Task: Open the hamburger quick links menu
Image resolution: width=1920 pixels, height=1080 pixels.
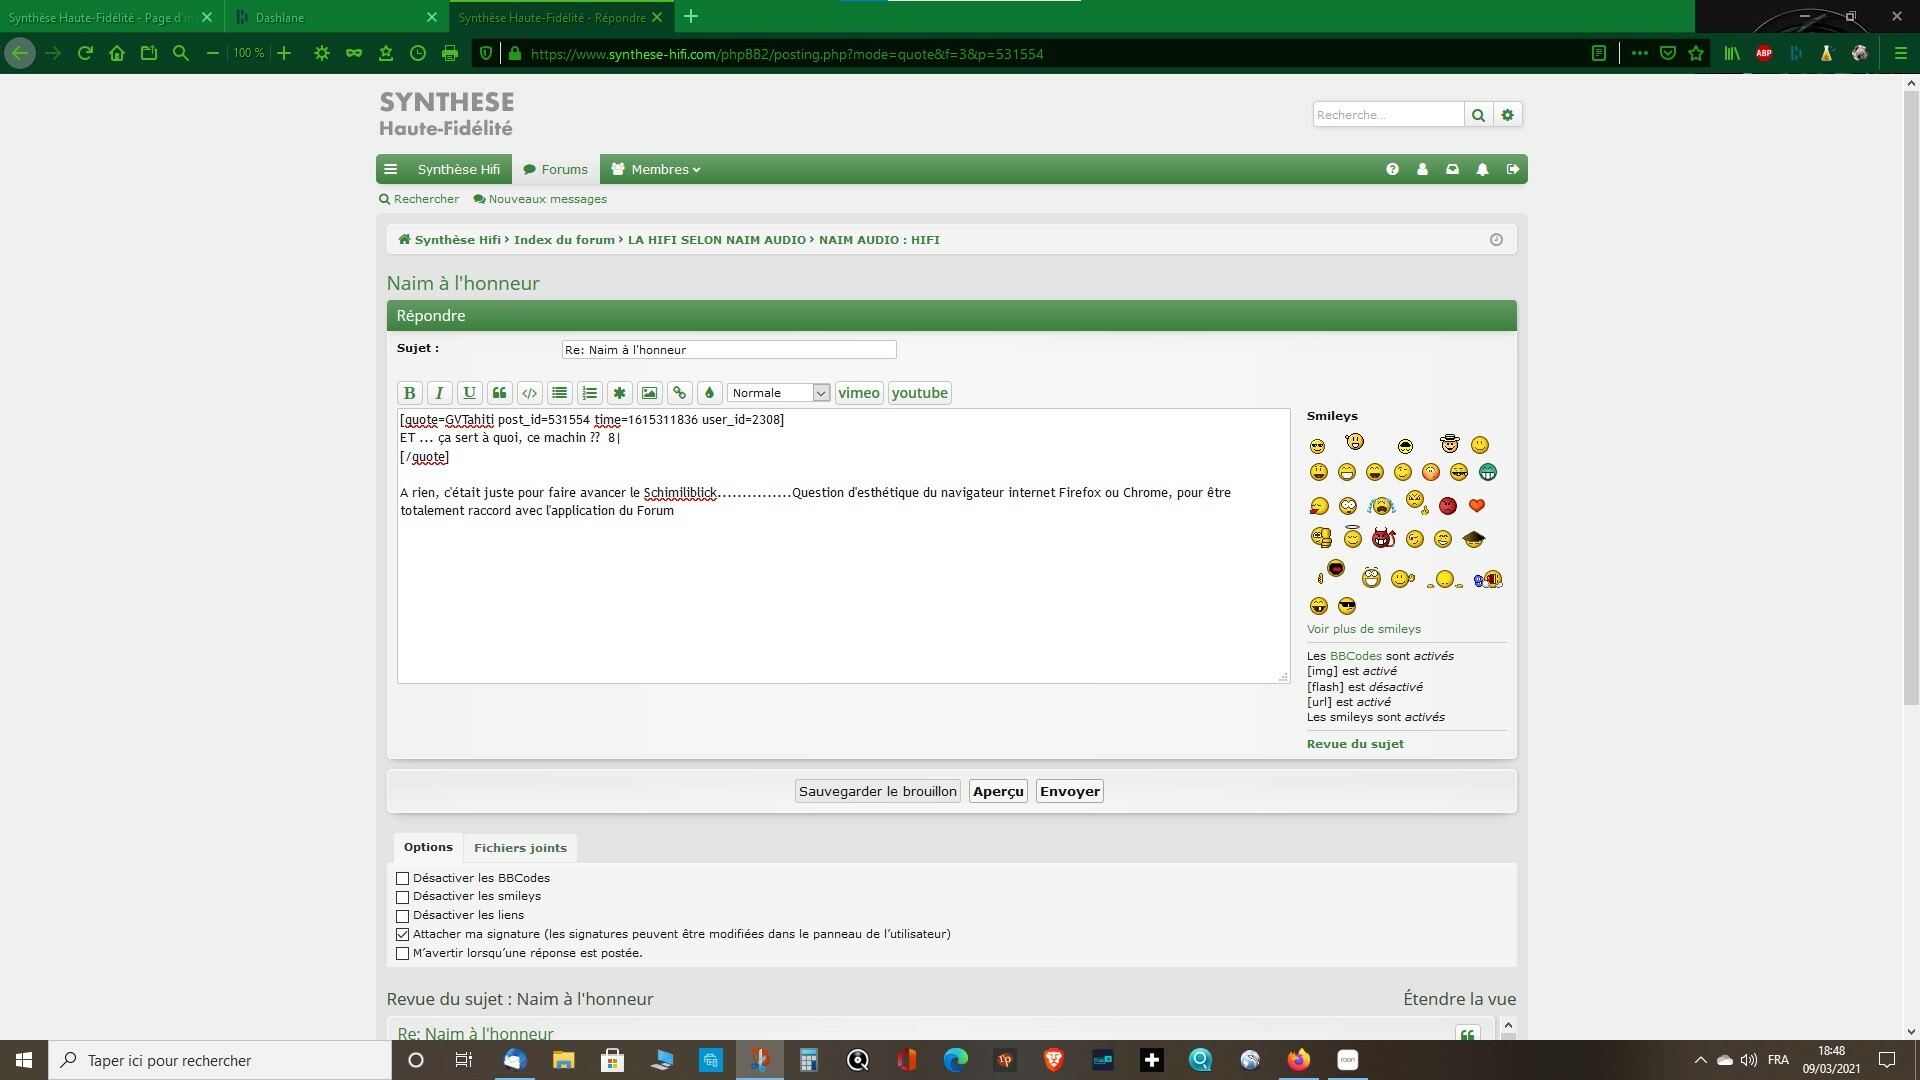Action: 391,169
